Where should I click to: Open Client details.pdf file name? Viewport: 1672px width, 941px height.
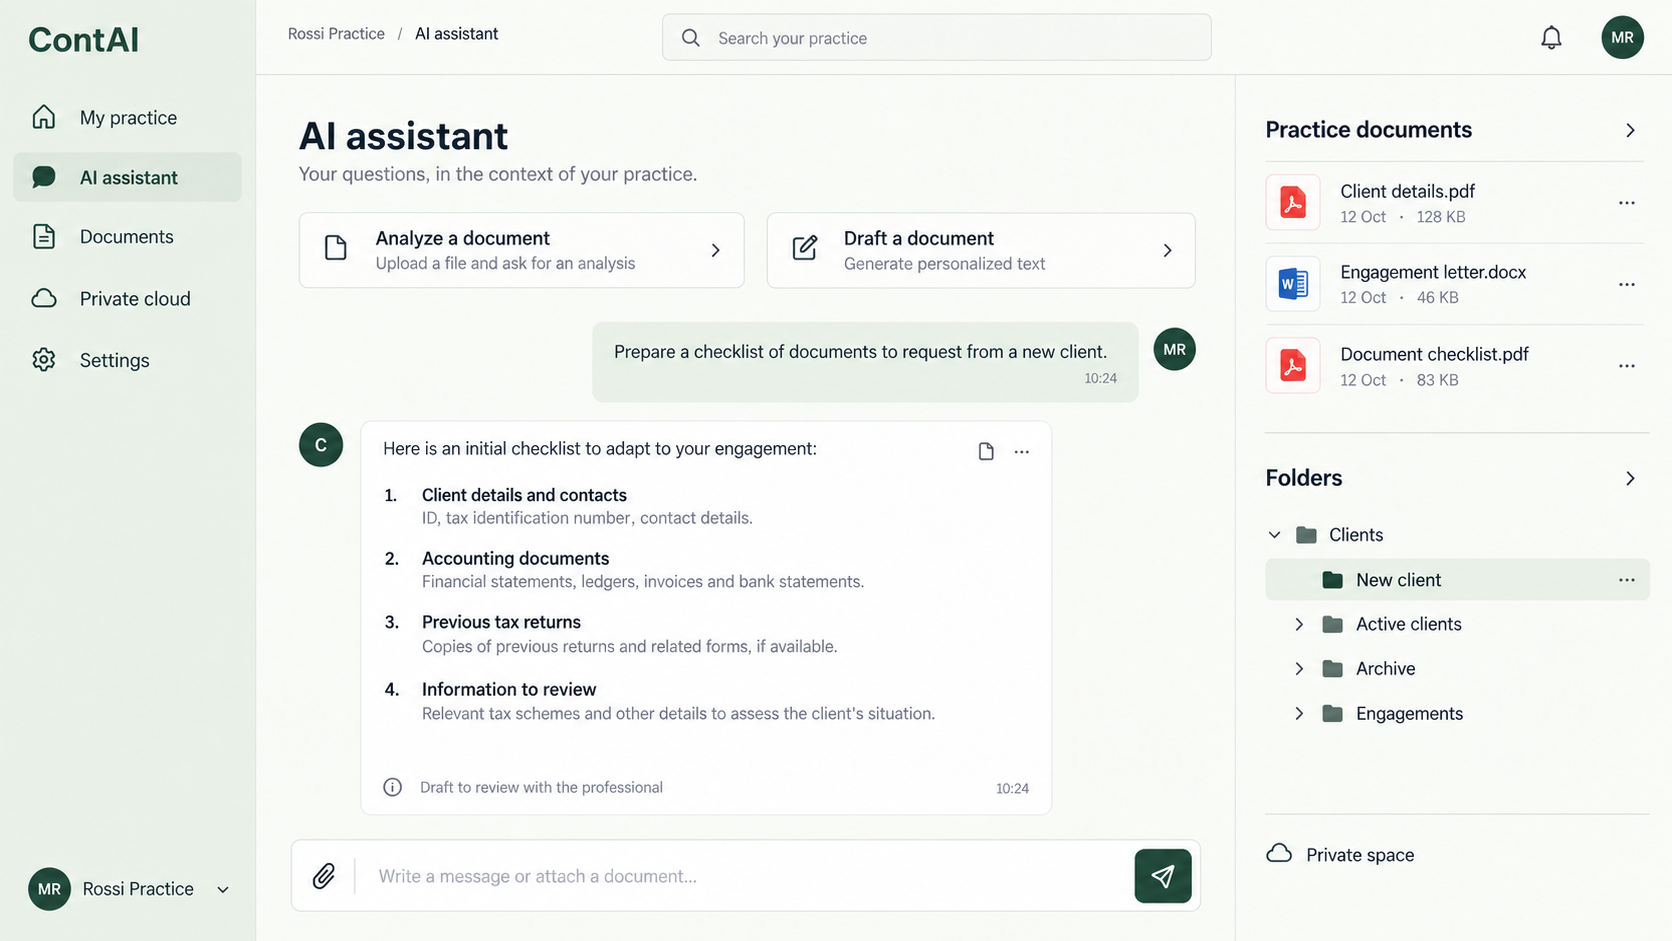(x=1407, y=191)
